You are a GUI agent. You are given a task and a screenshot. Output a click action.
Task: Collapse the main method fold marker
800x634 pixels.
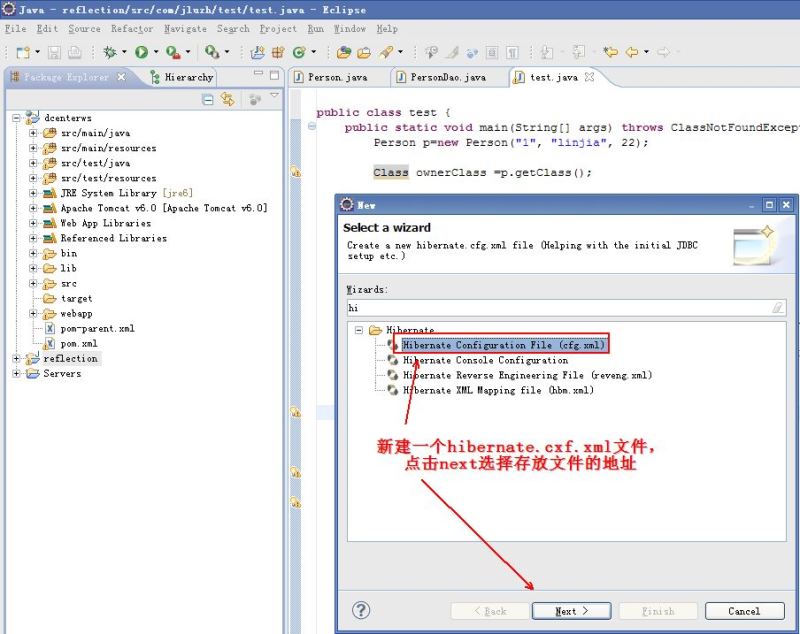pyautogui.click(x=312, y=126)
